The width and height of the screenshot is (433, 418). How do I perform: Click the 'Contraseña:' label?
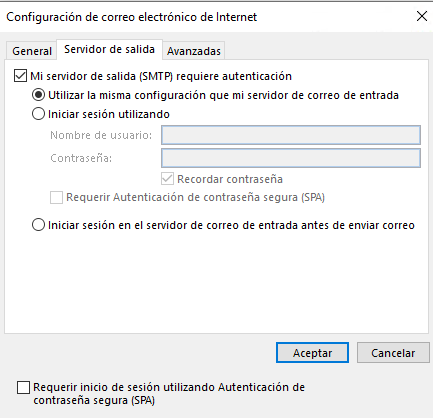click(81, 158)
